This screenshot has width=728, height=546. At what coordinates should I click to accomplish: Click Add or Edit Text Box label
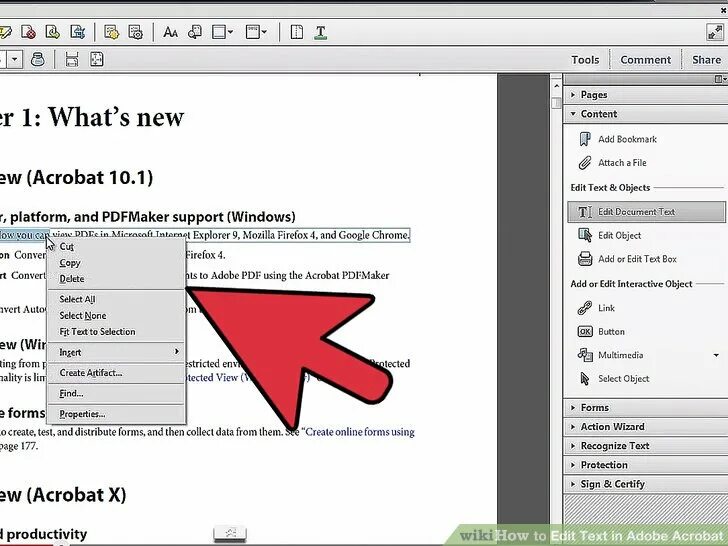tap(637, 259)
